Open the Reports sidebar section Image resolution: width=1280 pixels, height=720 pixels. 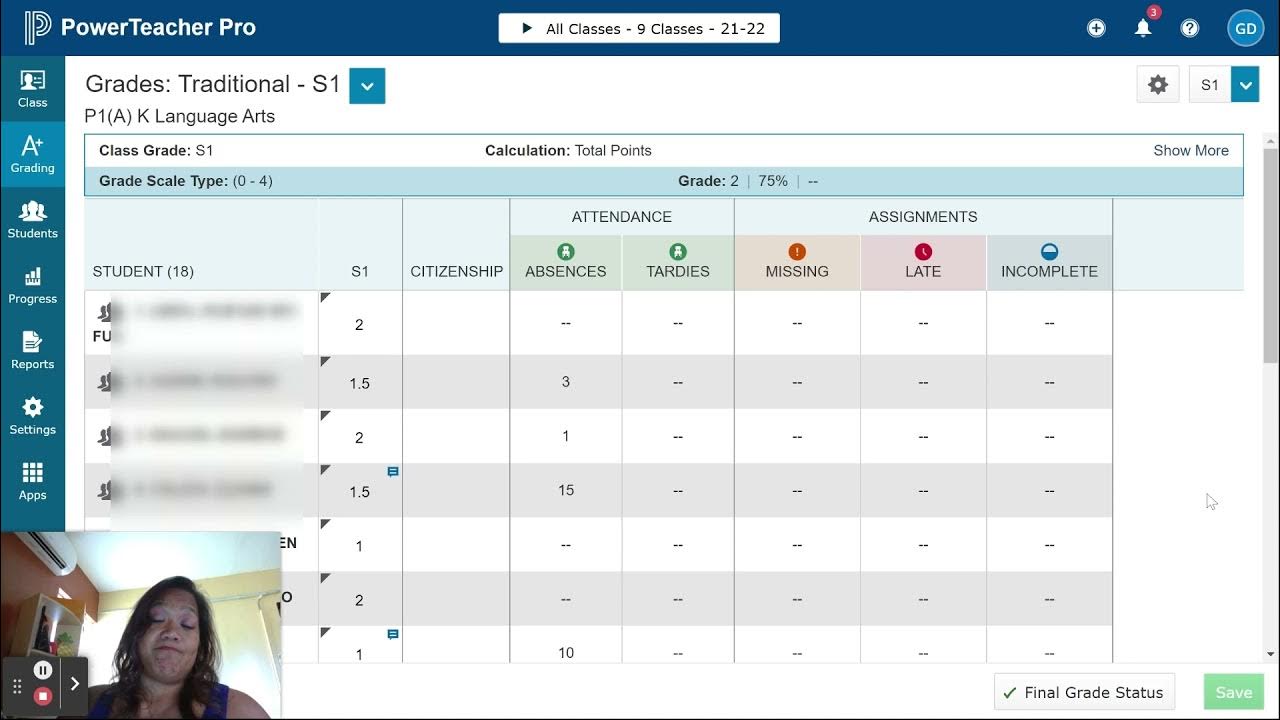pos(32,351)
